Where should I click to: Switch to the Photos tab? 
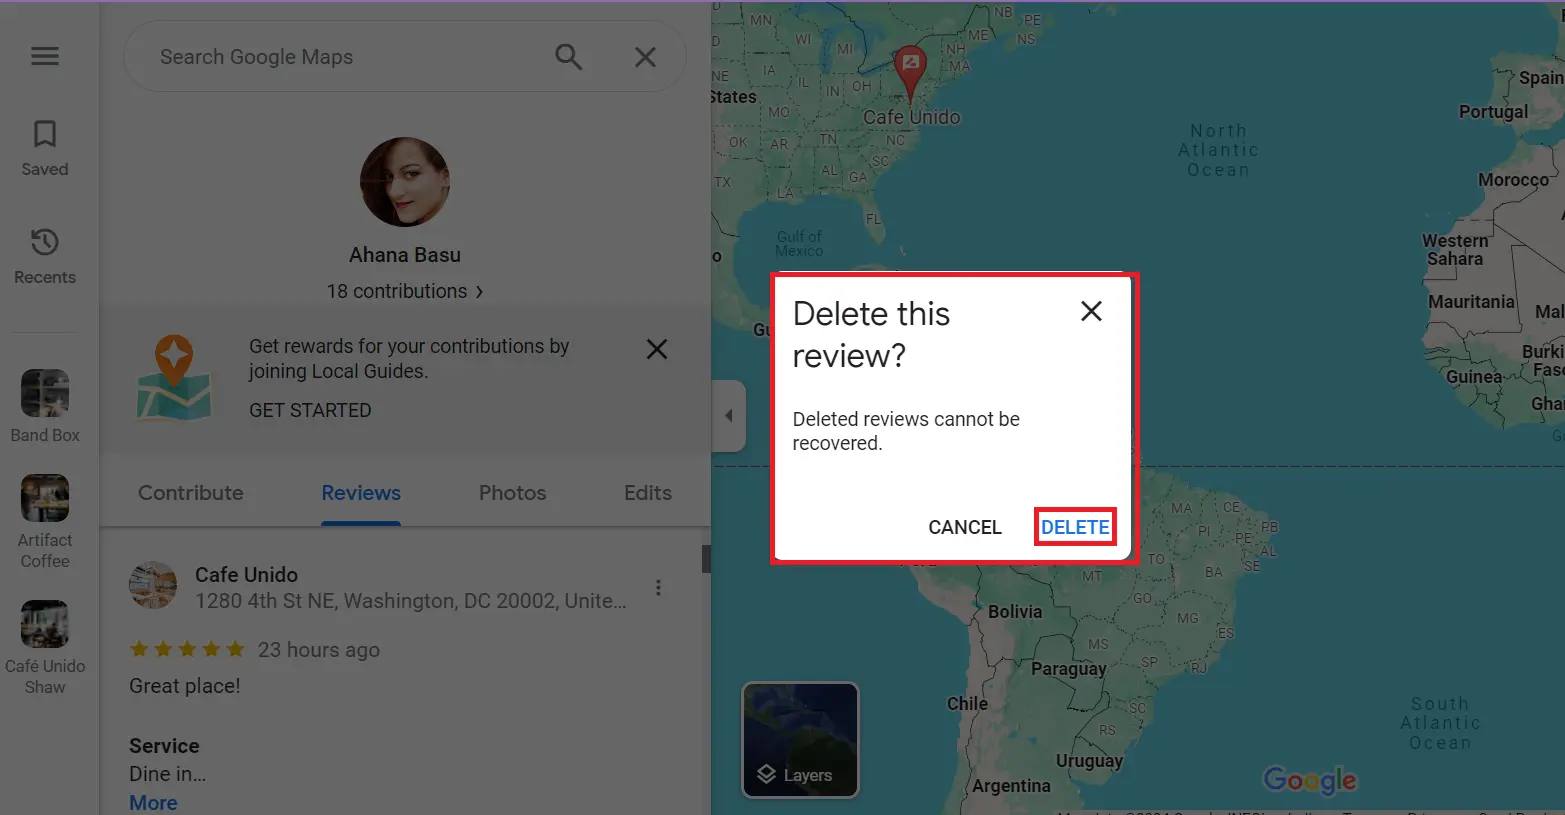point(513,493)
